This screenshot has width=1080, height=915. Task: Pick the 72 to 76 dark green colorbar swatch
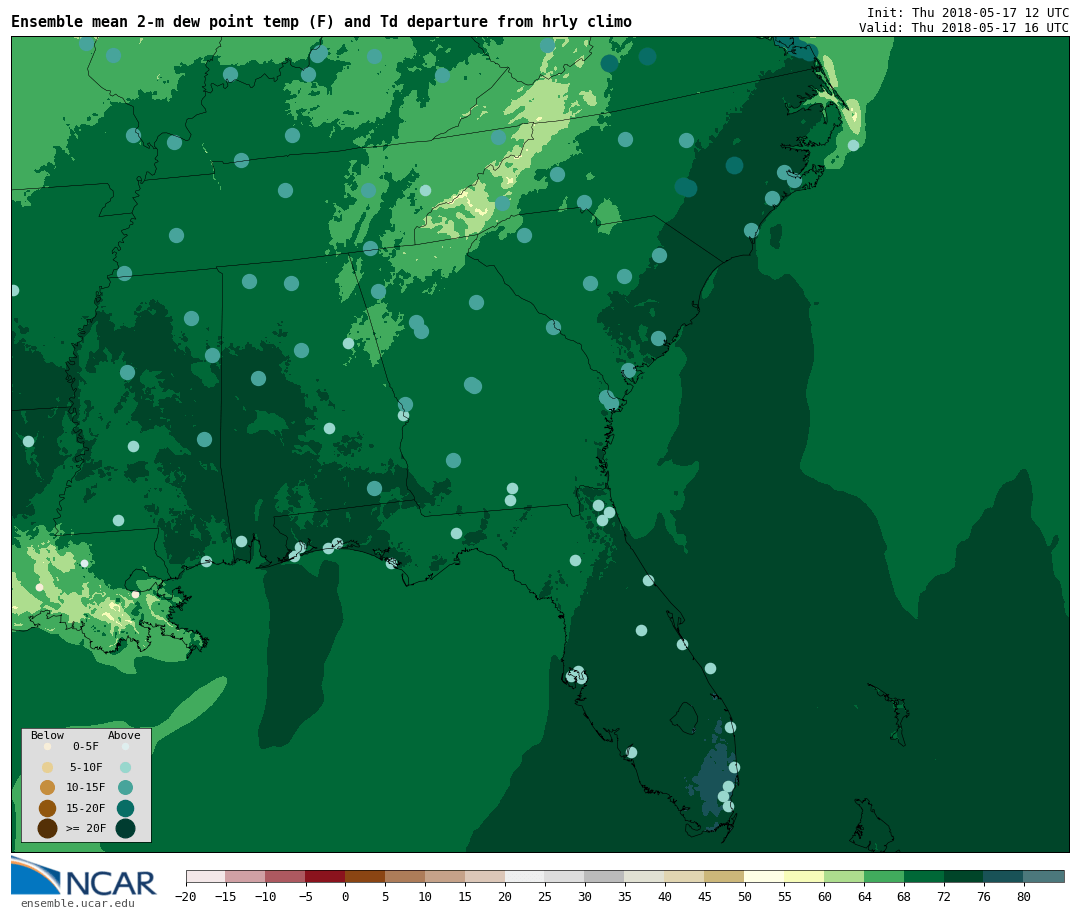pos(964,877)
